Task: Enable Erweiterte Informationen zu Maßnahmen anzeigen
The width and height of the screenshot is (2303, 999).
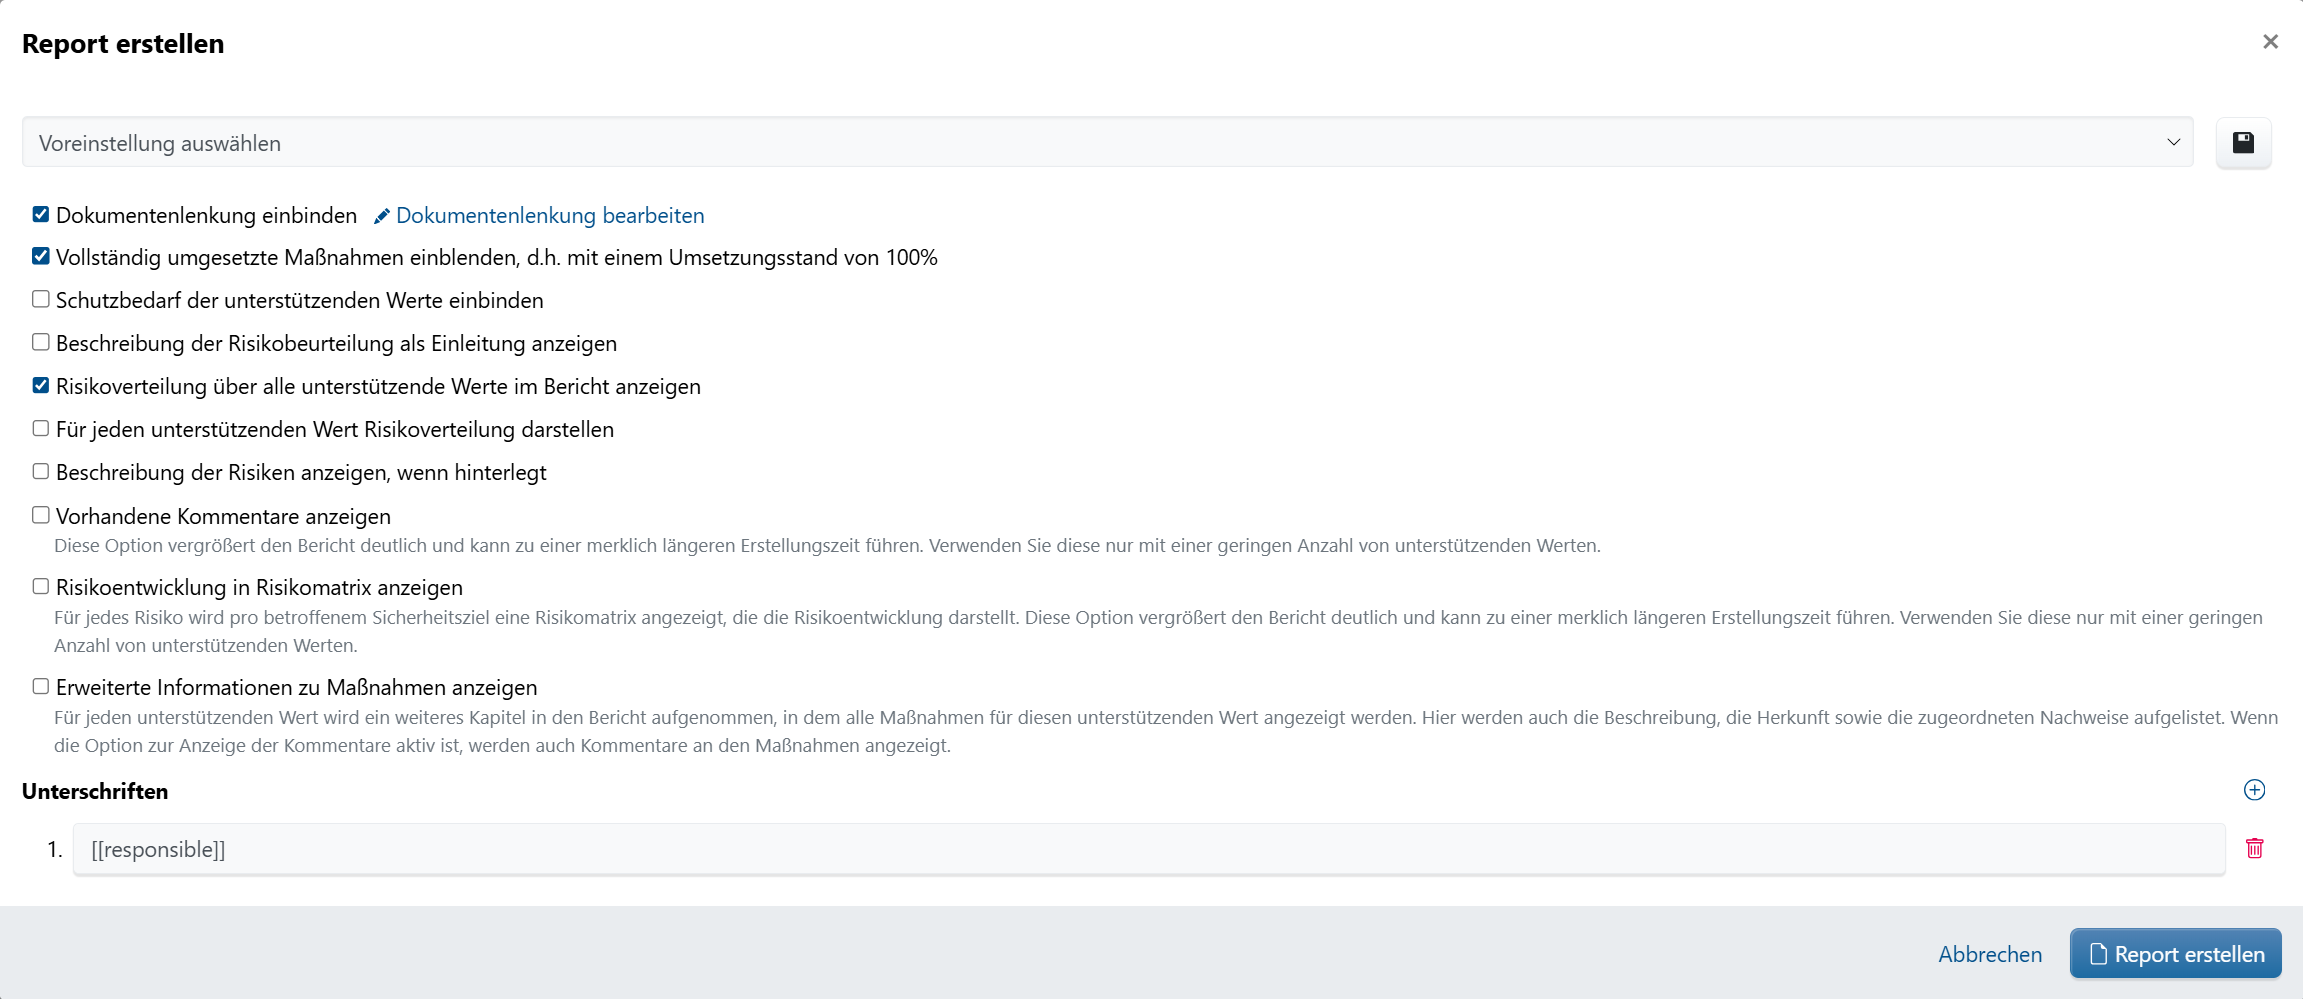Action: point(40,686)
